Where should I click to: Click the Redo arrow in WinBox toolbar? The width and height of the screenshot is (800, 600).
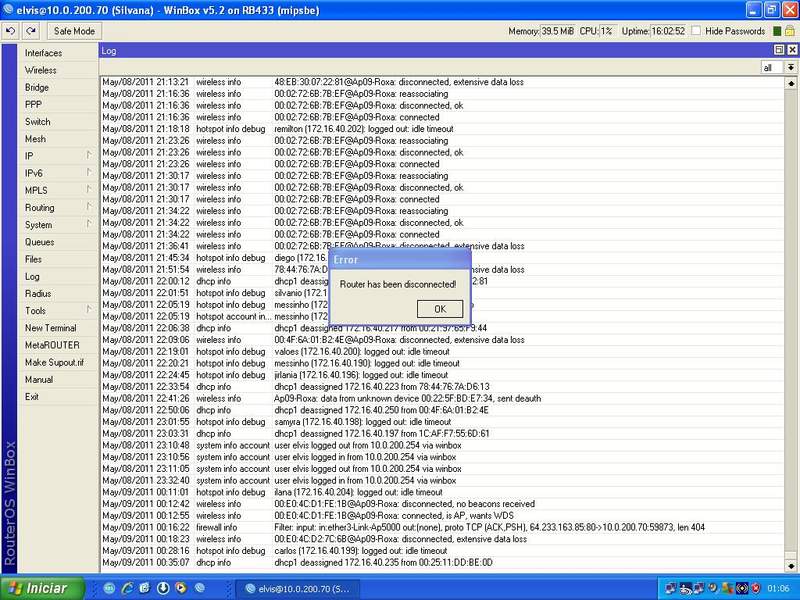tap(31, 31)
